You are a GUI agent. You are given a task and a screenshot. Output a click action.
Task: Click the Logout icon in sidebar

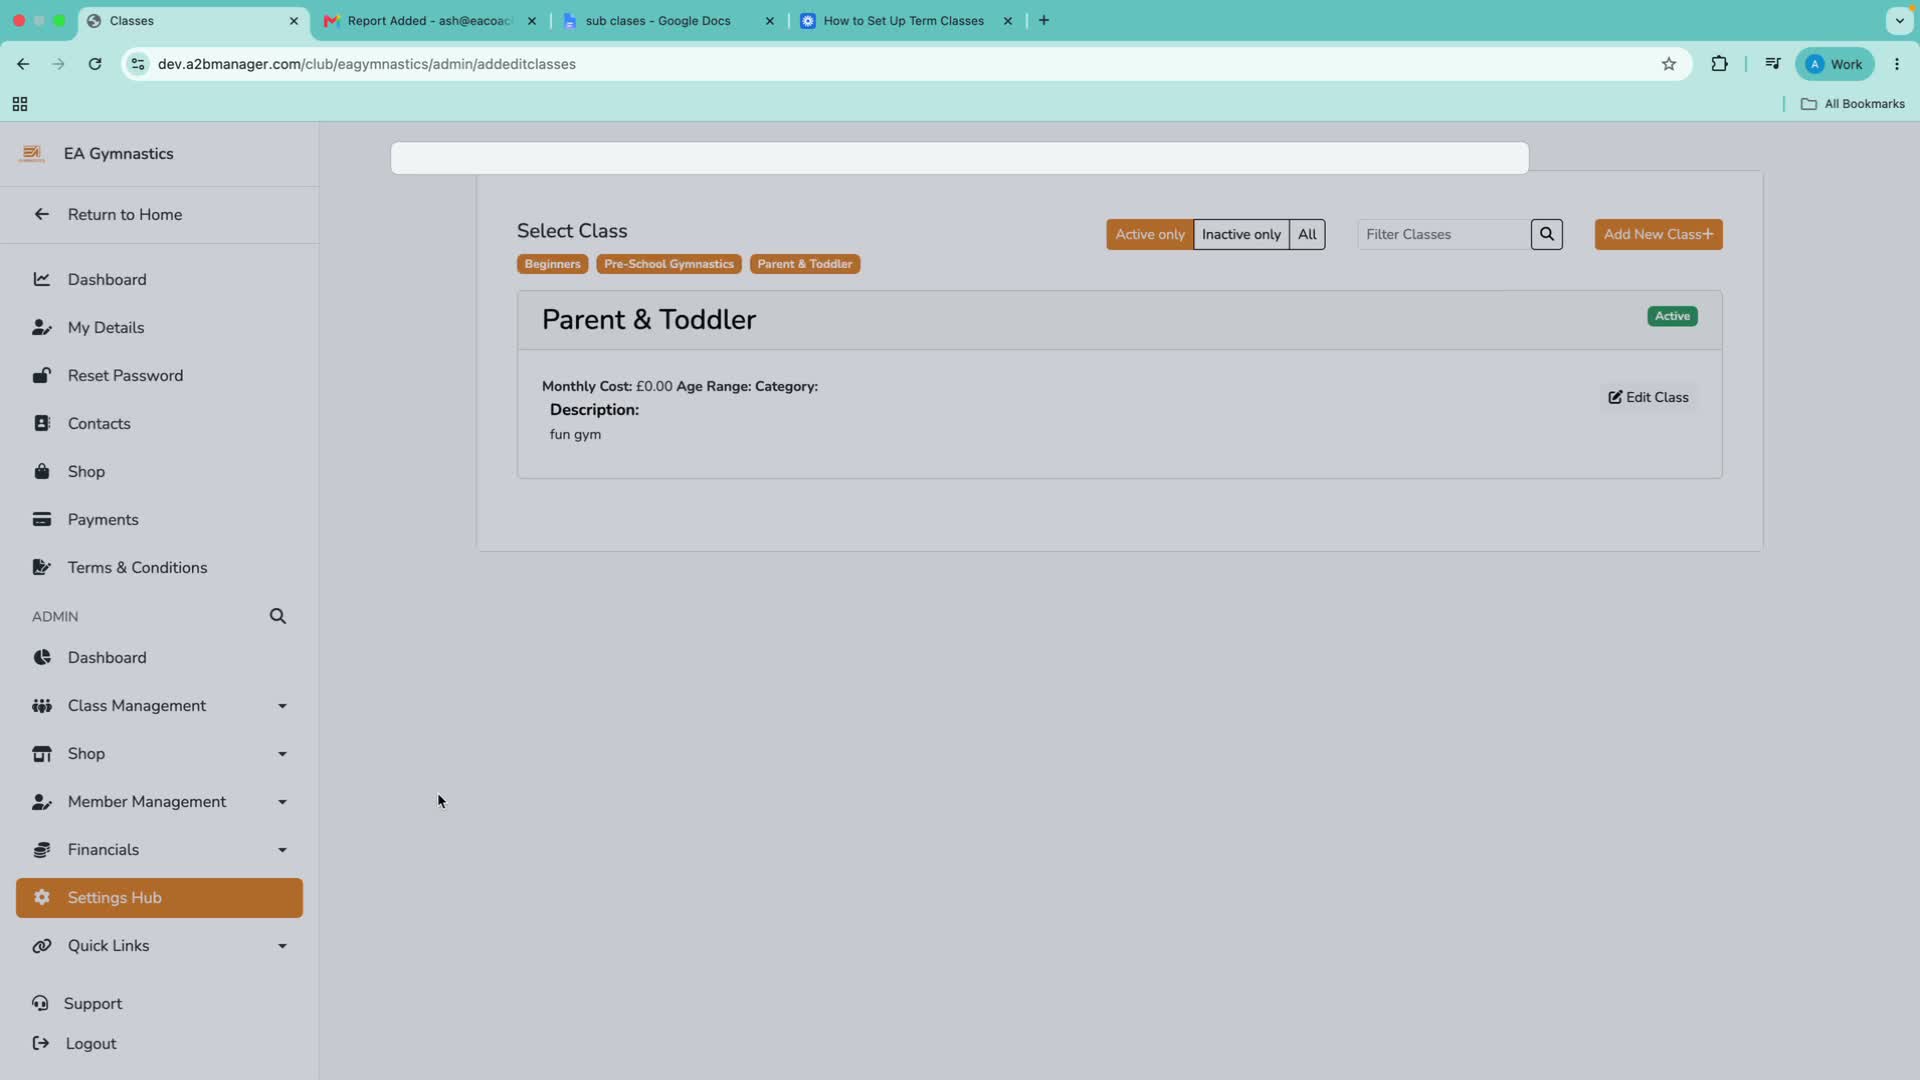point(41,1043)
